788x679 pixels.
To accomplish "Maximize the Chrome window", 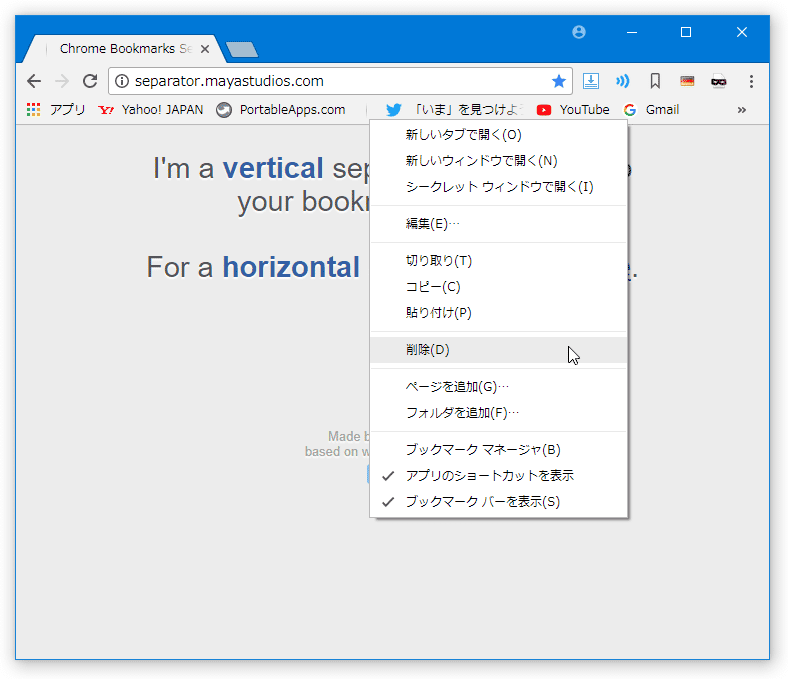I will (685, 32).
